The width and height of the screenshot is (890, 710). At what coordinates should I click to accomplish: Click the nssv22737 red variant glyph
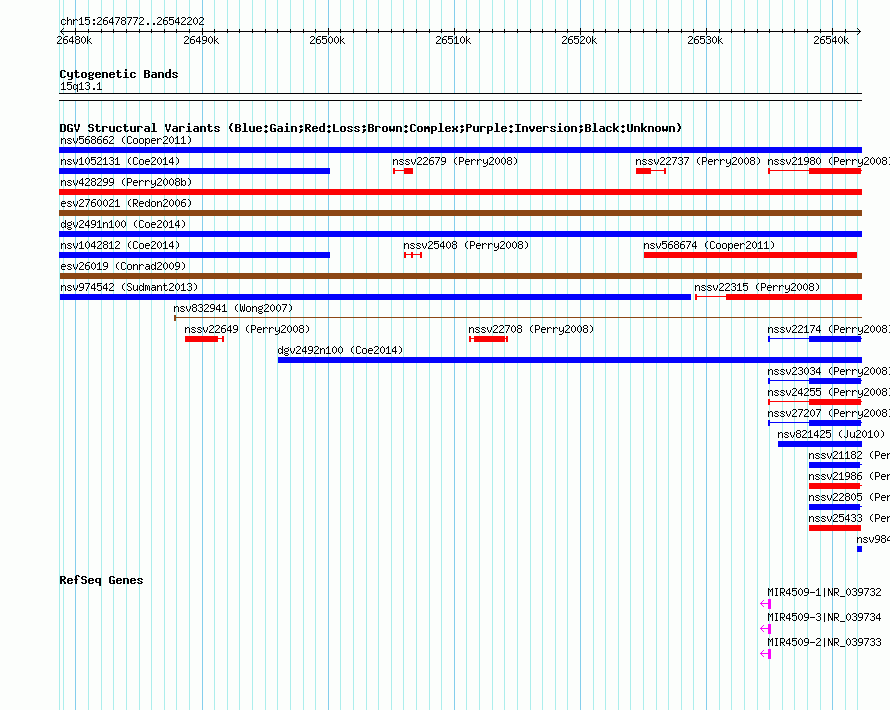[650, 171]
